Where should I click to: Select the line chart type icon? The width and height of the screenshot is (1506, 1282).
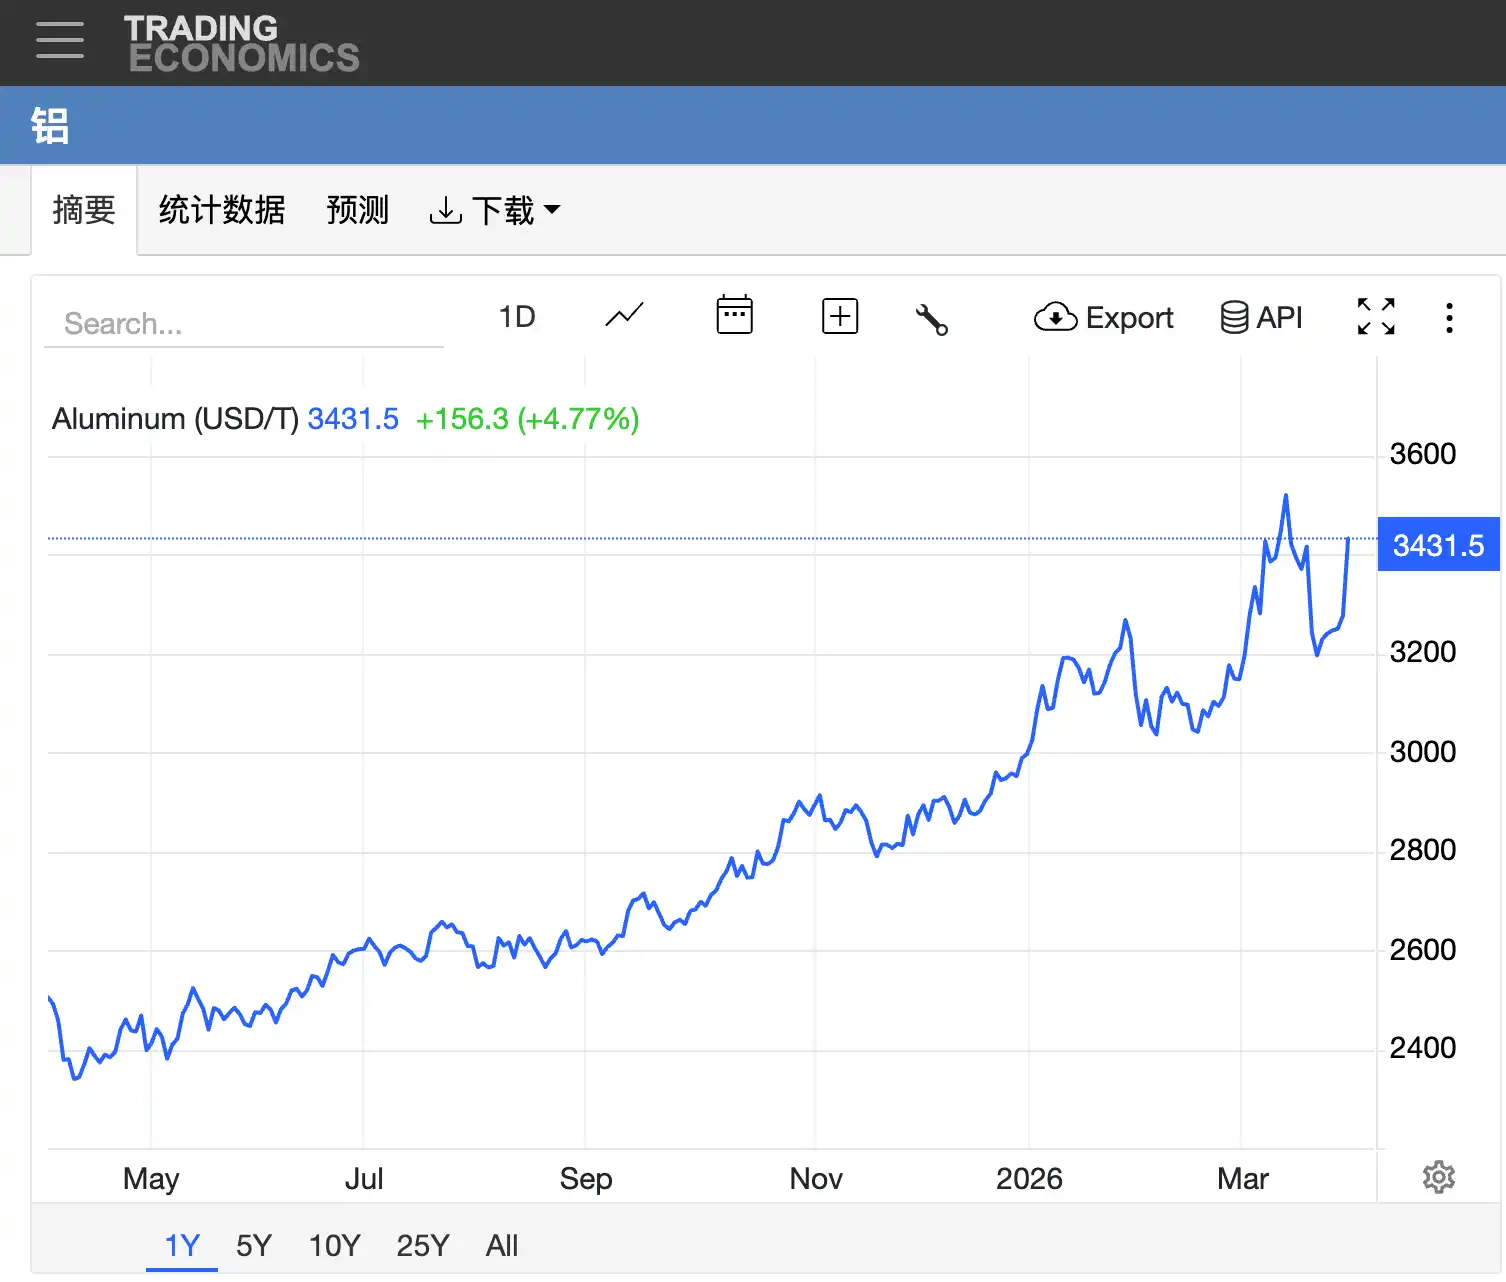[x=625, y=316]
